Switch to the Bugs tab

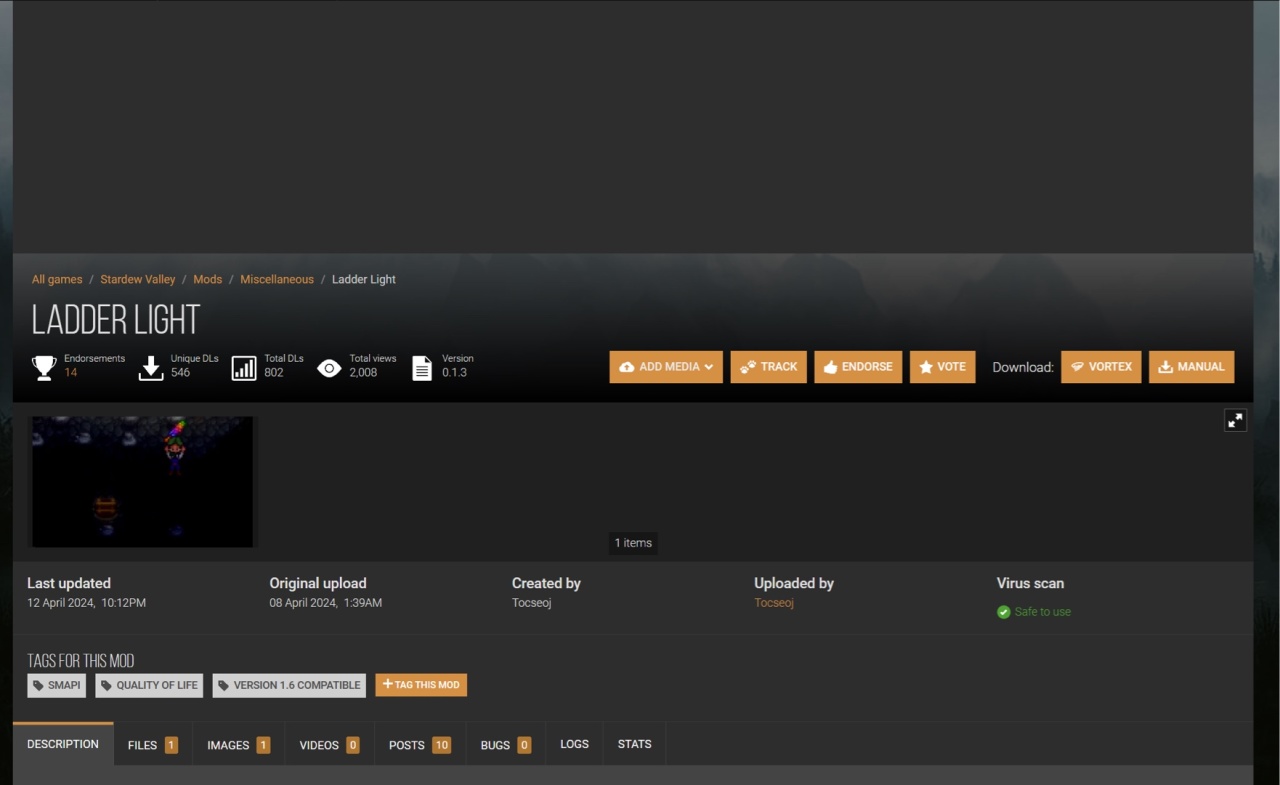(x=506, y=745)
